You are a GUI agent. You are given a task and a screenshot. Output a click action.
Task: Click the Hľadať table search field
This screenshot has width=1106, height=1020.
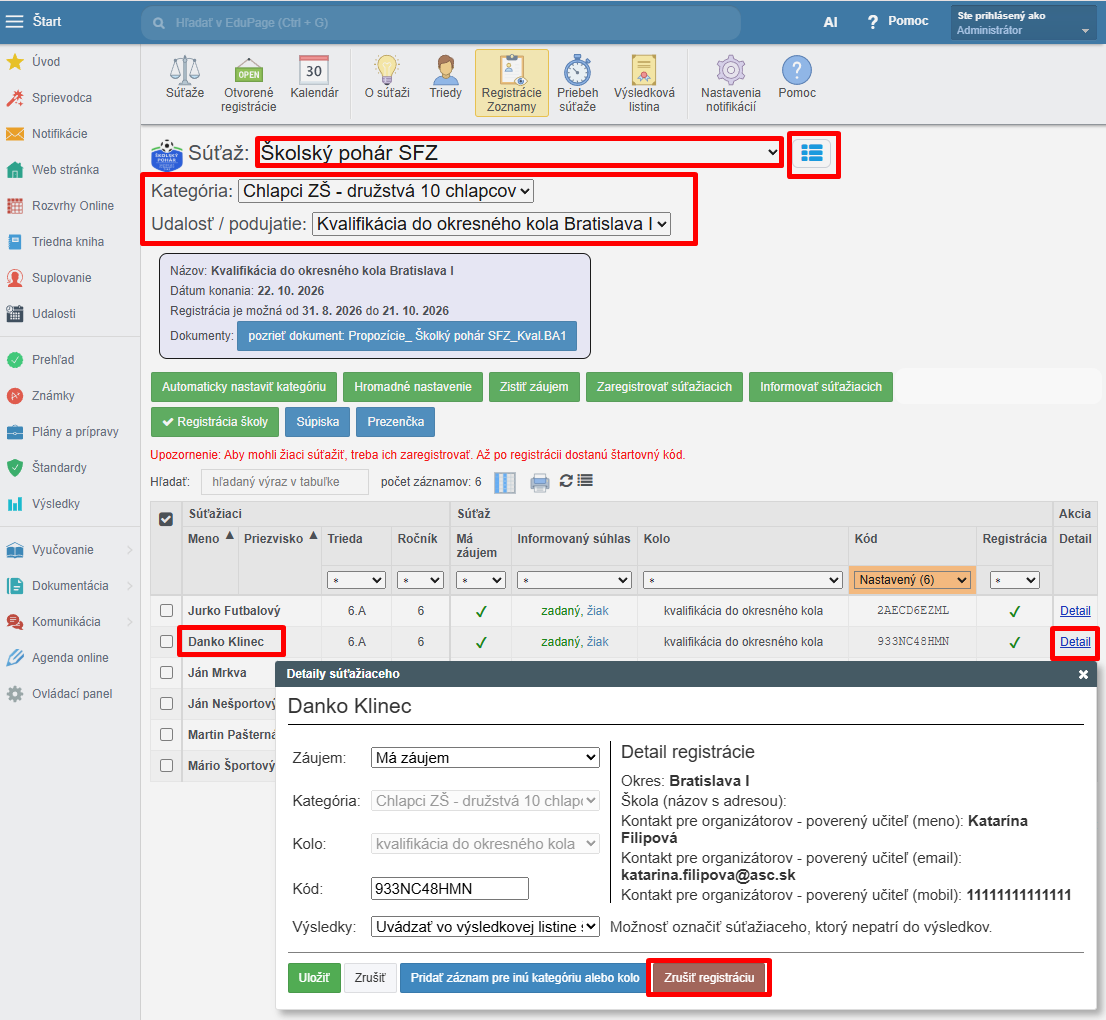tap(285, 482)
